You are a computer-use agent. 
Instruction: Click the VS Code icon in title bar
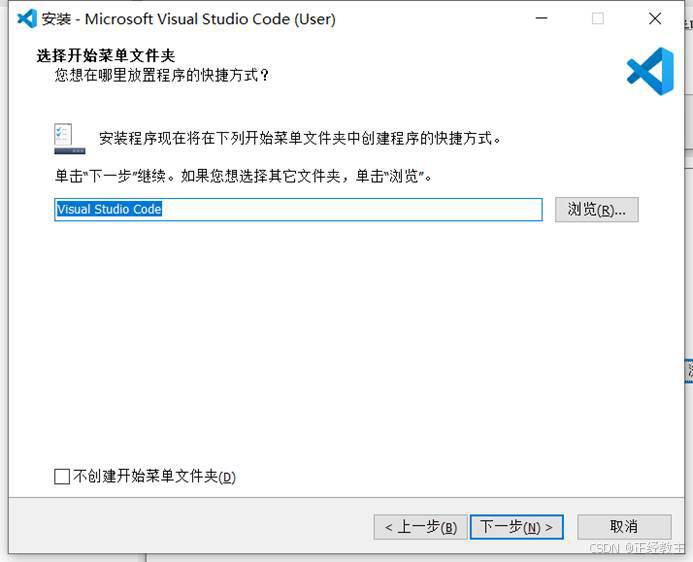click(x=27, y=19)
